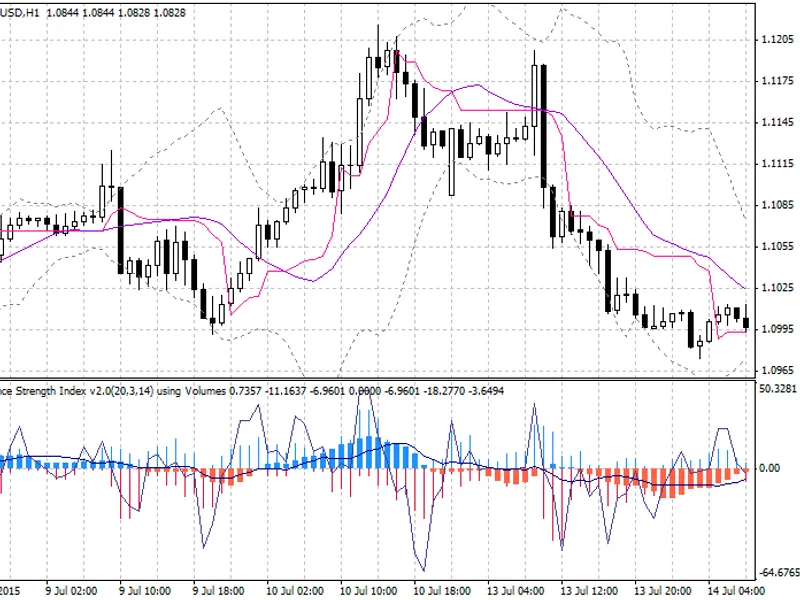Select the 14 Jul 04:00 time label
Image resolution: width=800 pixels, height=600 pixels.
[736, 591]
